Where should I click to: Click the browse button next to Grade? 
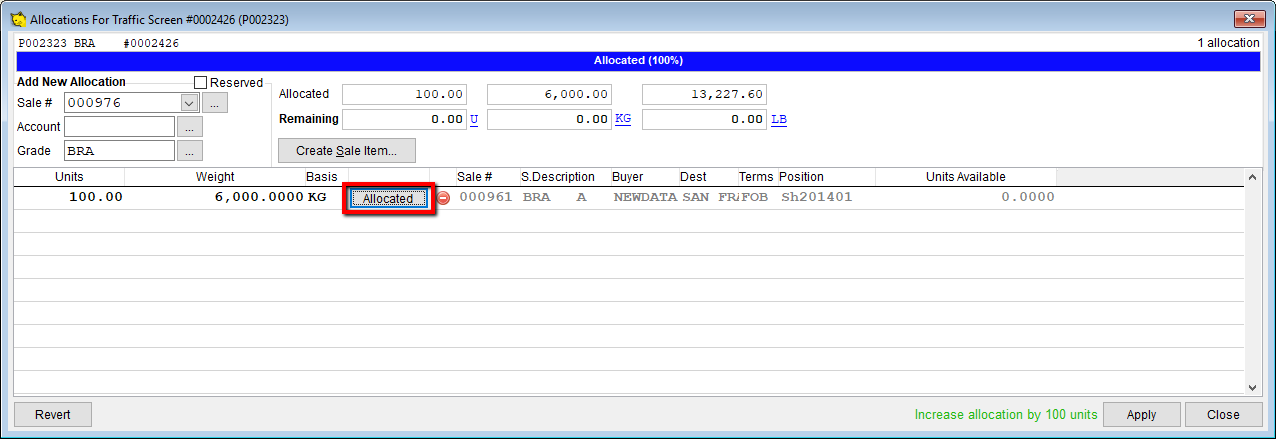[x=190, y=151]
